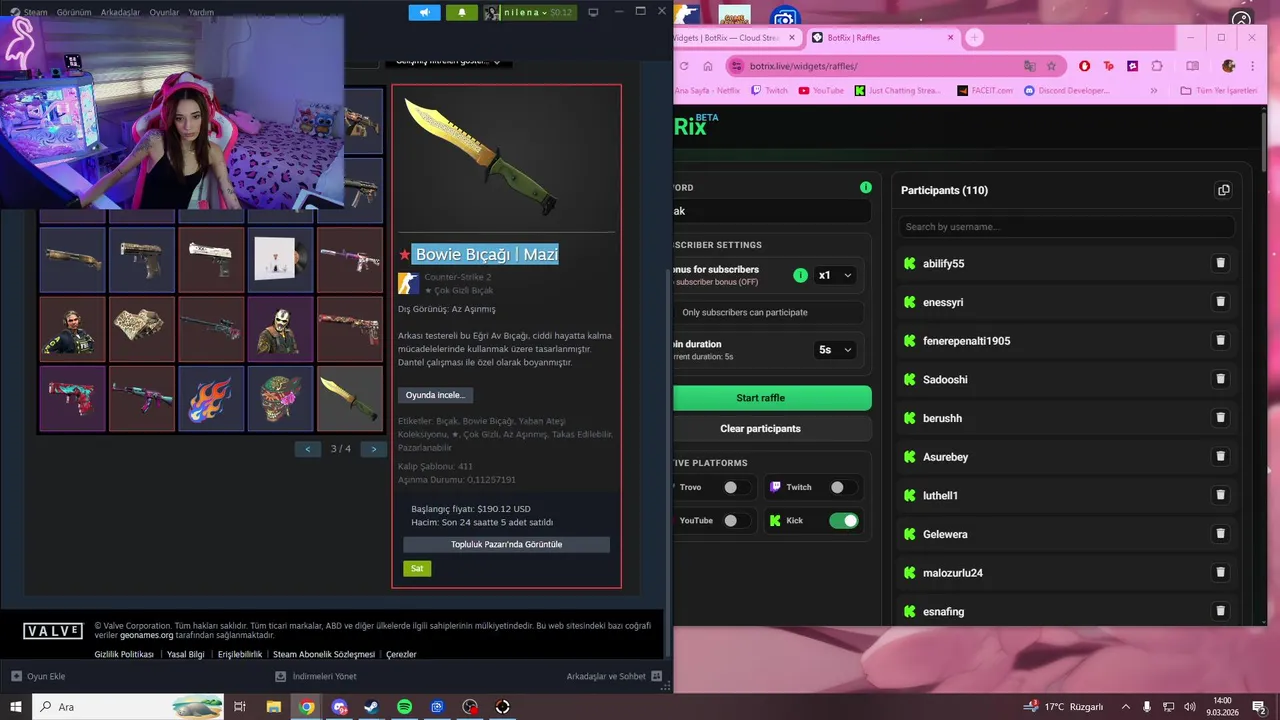Click the subscriber bonus info icon
The height and width of the screenshot is (720, 1280).
[800, 275]
